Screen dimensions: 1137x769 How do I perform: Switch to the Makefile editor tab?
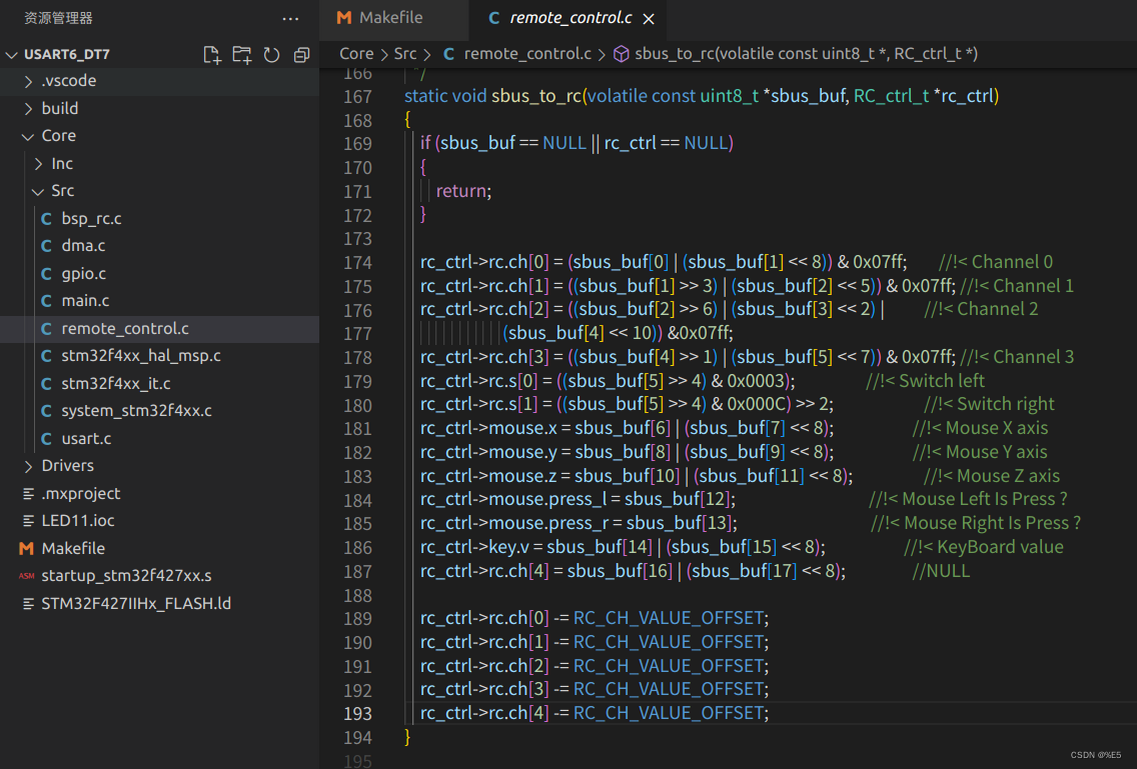tap(394, 19)
